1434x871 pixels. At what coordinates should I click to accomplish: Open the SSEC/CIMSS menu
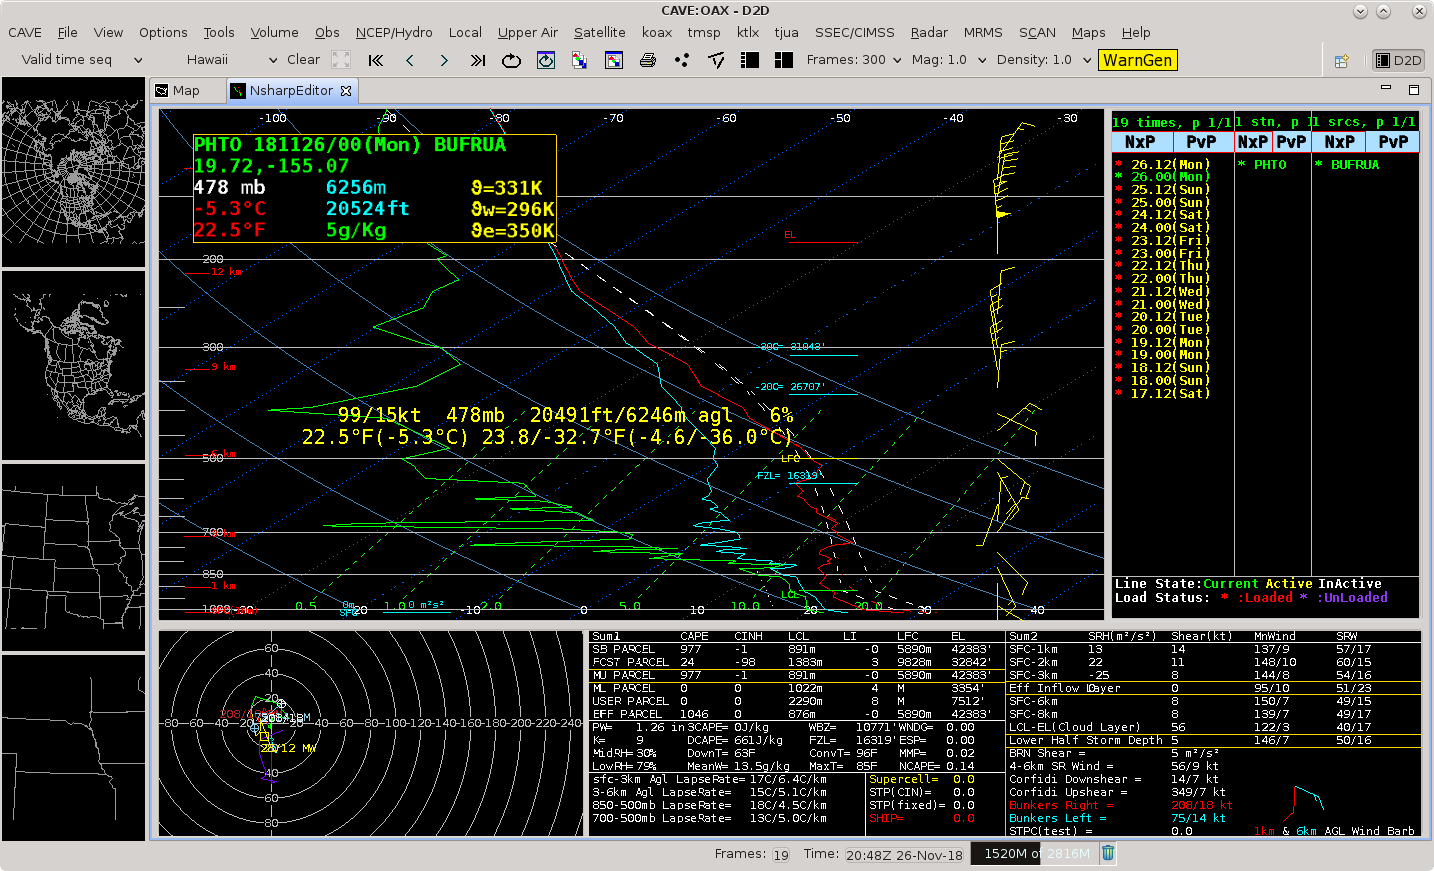[854, 32]
